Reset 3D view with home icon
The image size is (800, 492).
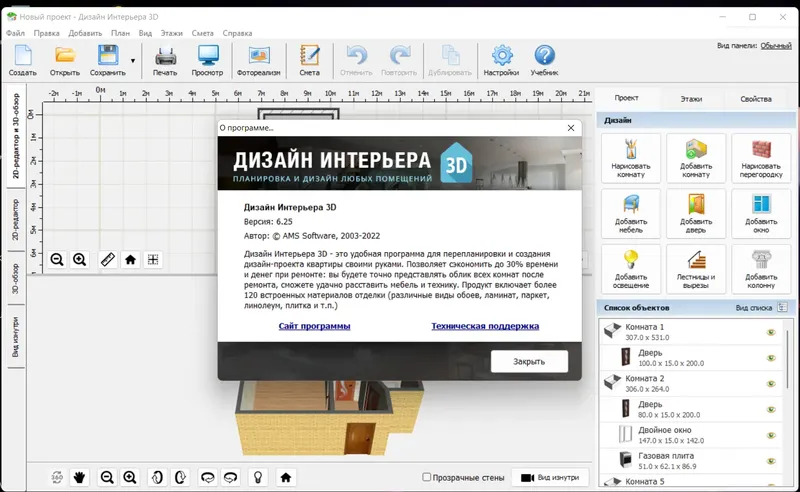[286, 478]
